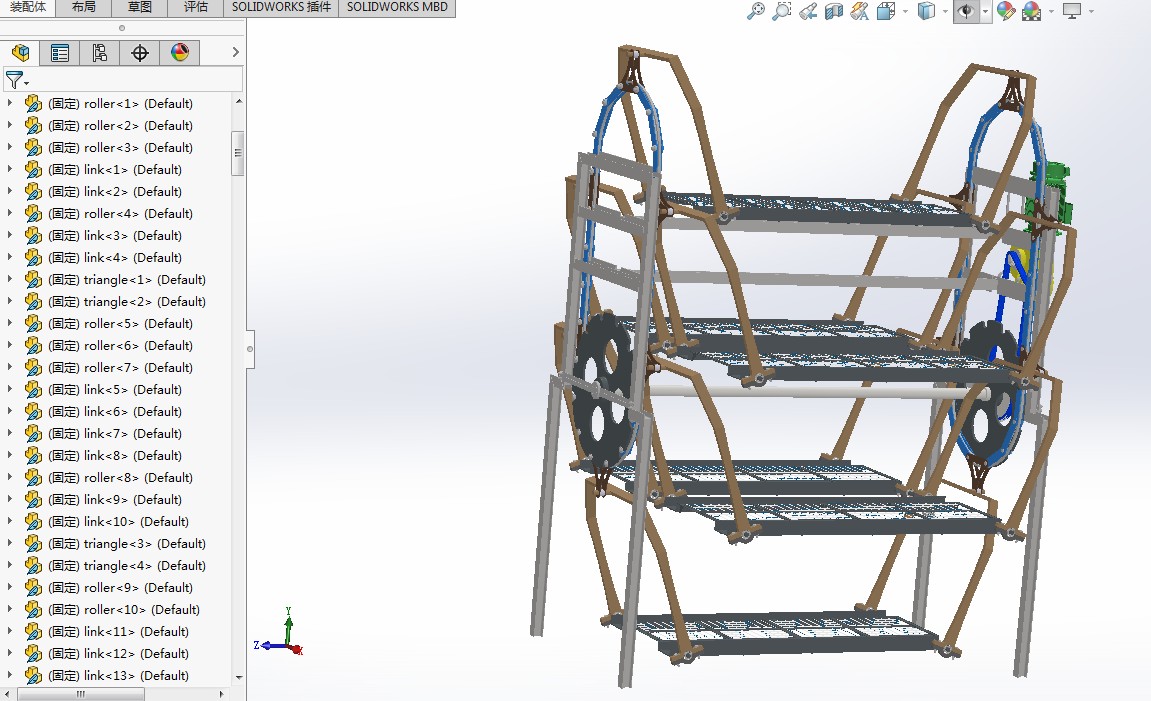Screen dimensions: 1151x701
Task: Click triangle<3> part icon
Action: point(33,544)
